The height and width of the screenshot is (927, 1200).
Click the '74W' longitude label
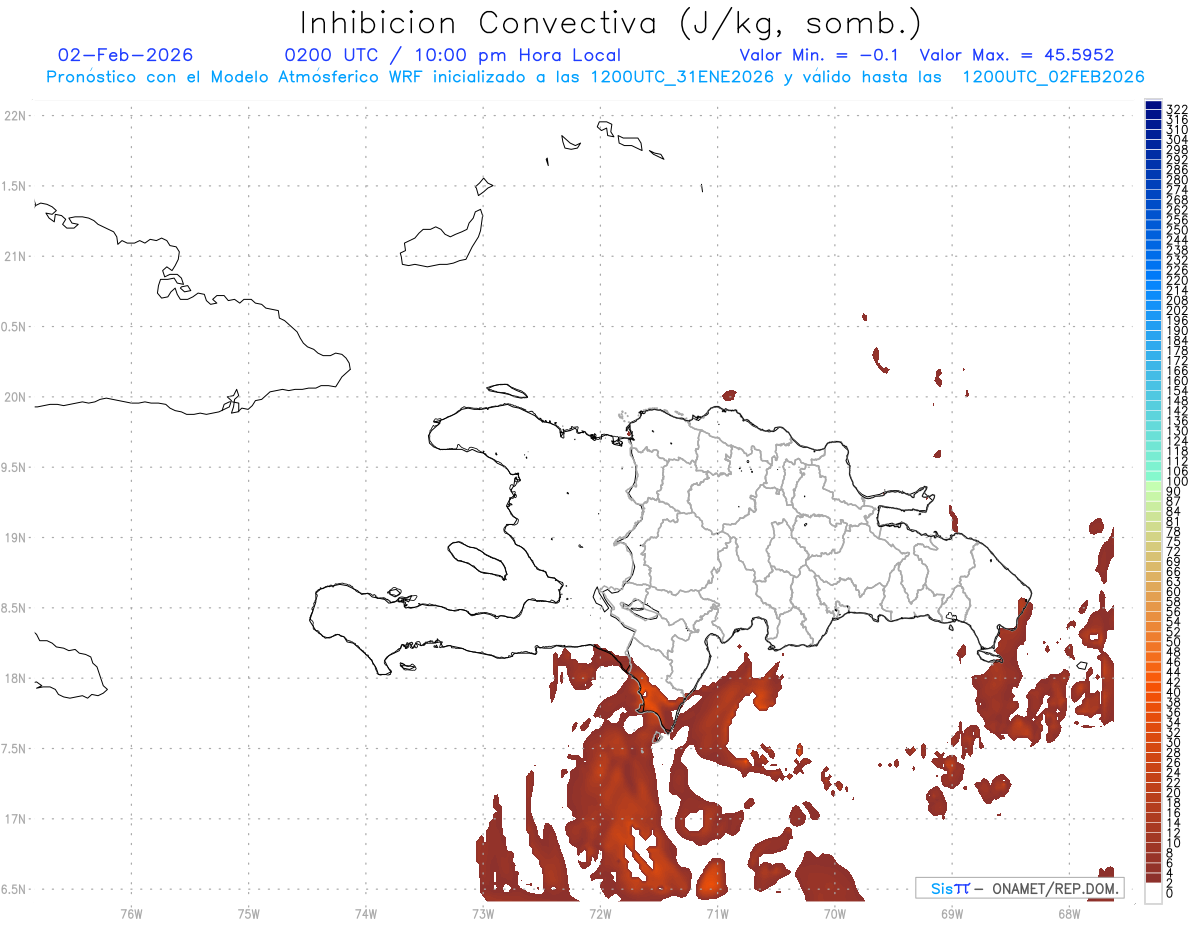click(366, 912)
